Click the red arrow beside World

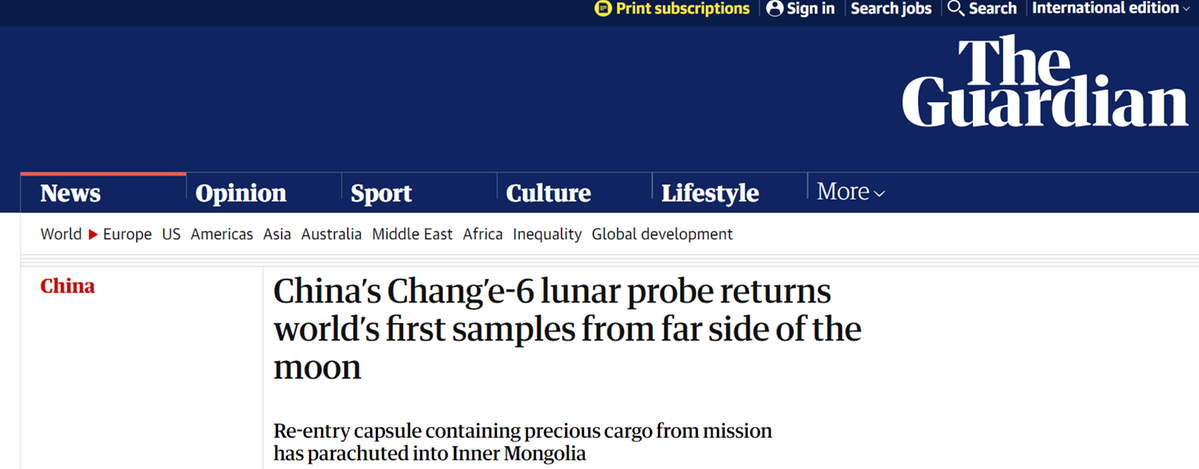93,234
